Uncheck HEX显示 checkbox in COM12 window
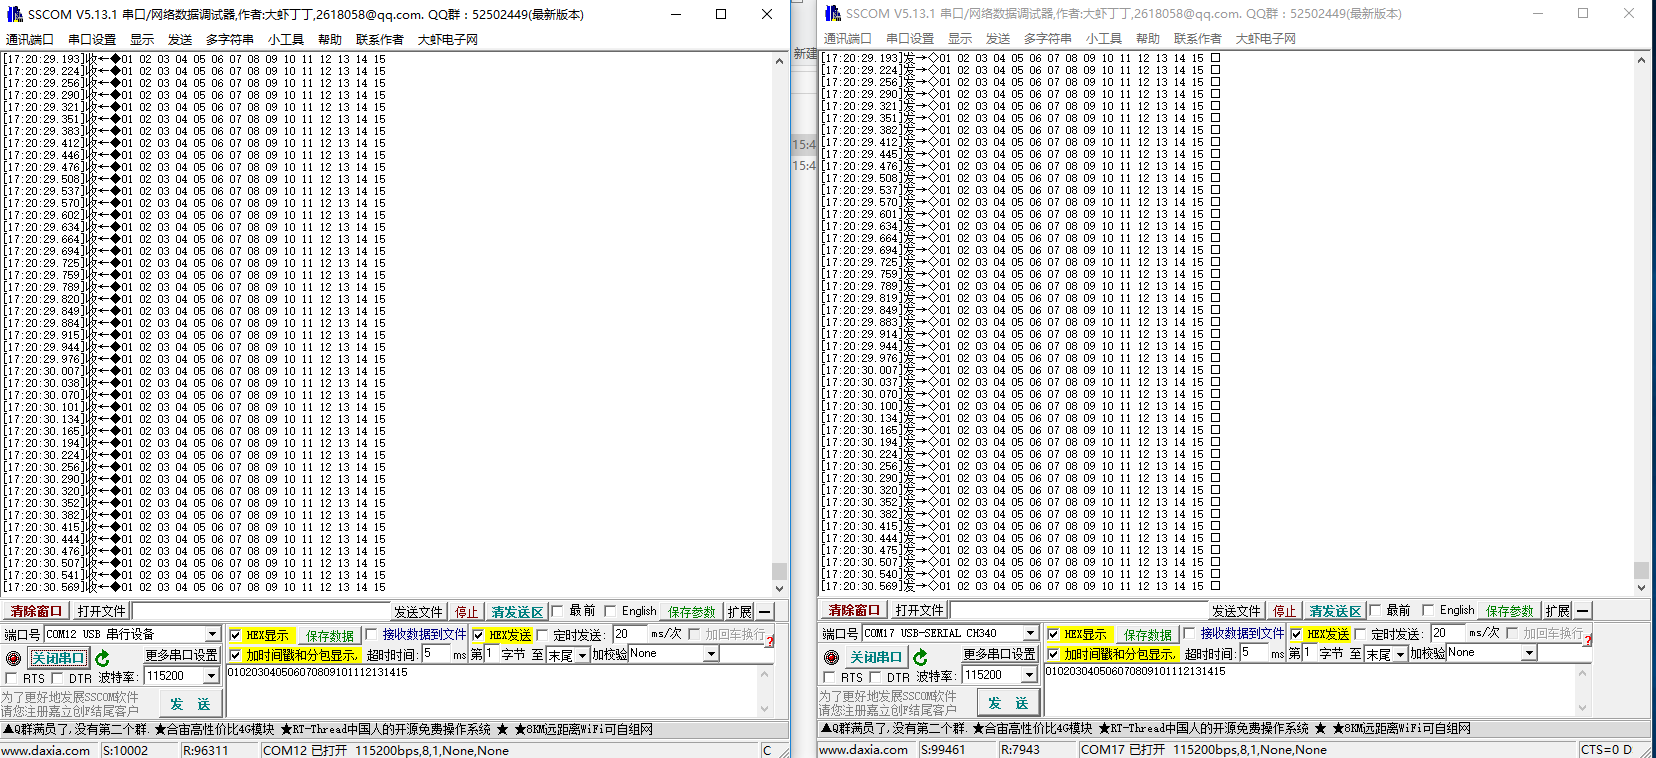 pyautogui.click(x=235, y=635)
